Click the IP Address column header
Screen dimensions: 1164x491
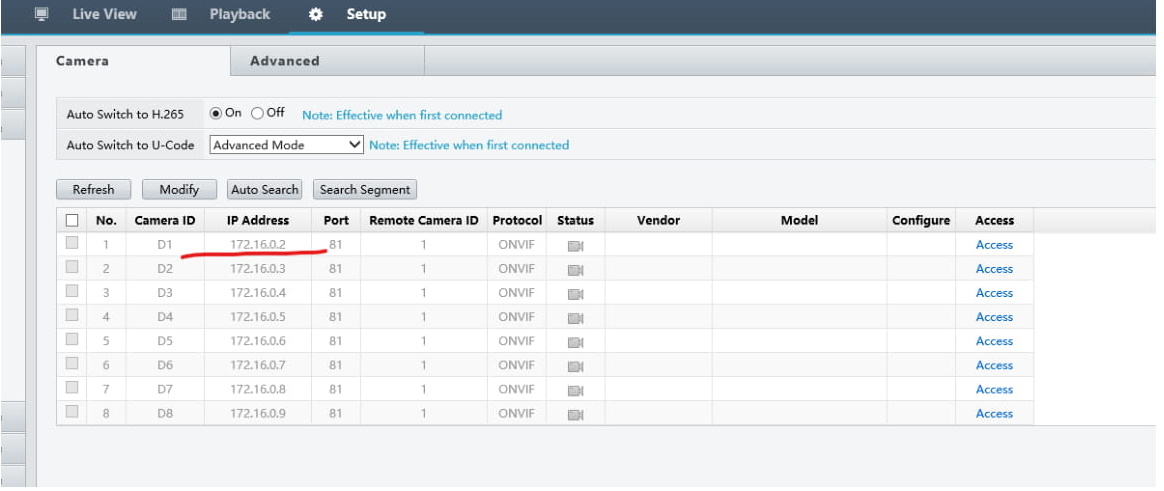258,221
